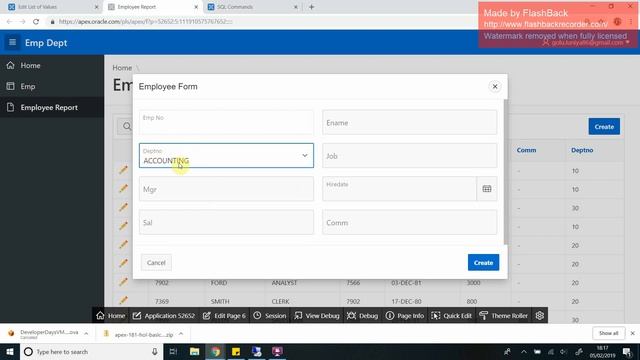Click the browser address bar URL
The width and height of the screenshot is (640, 360).
click(146, 22)
